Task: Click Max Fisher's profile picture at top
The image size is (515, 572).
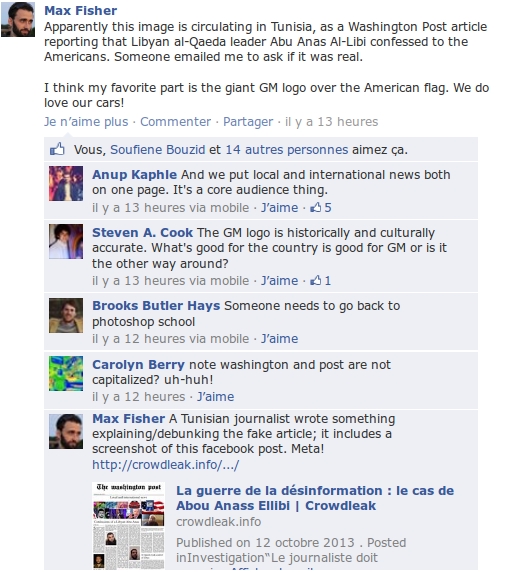Action: pos(18,19)
